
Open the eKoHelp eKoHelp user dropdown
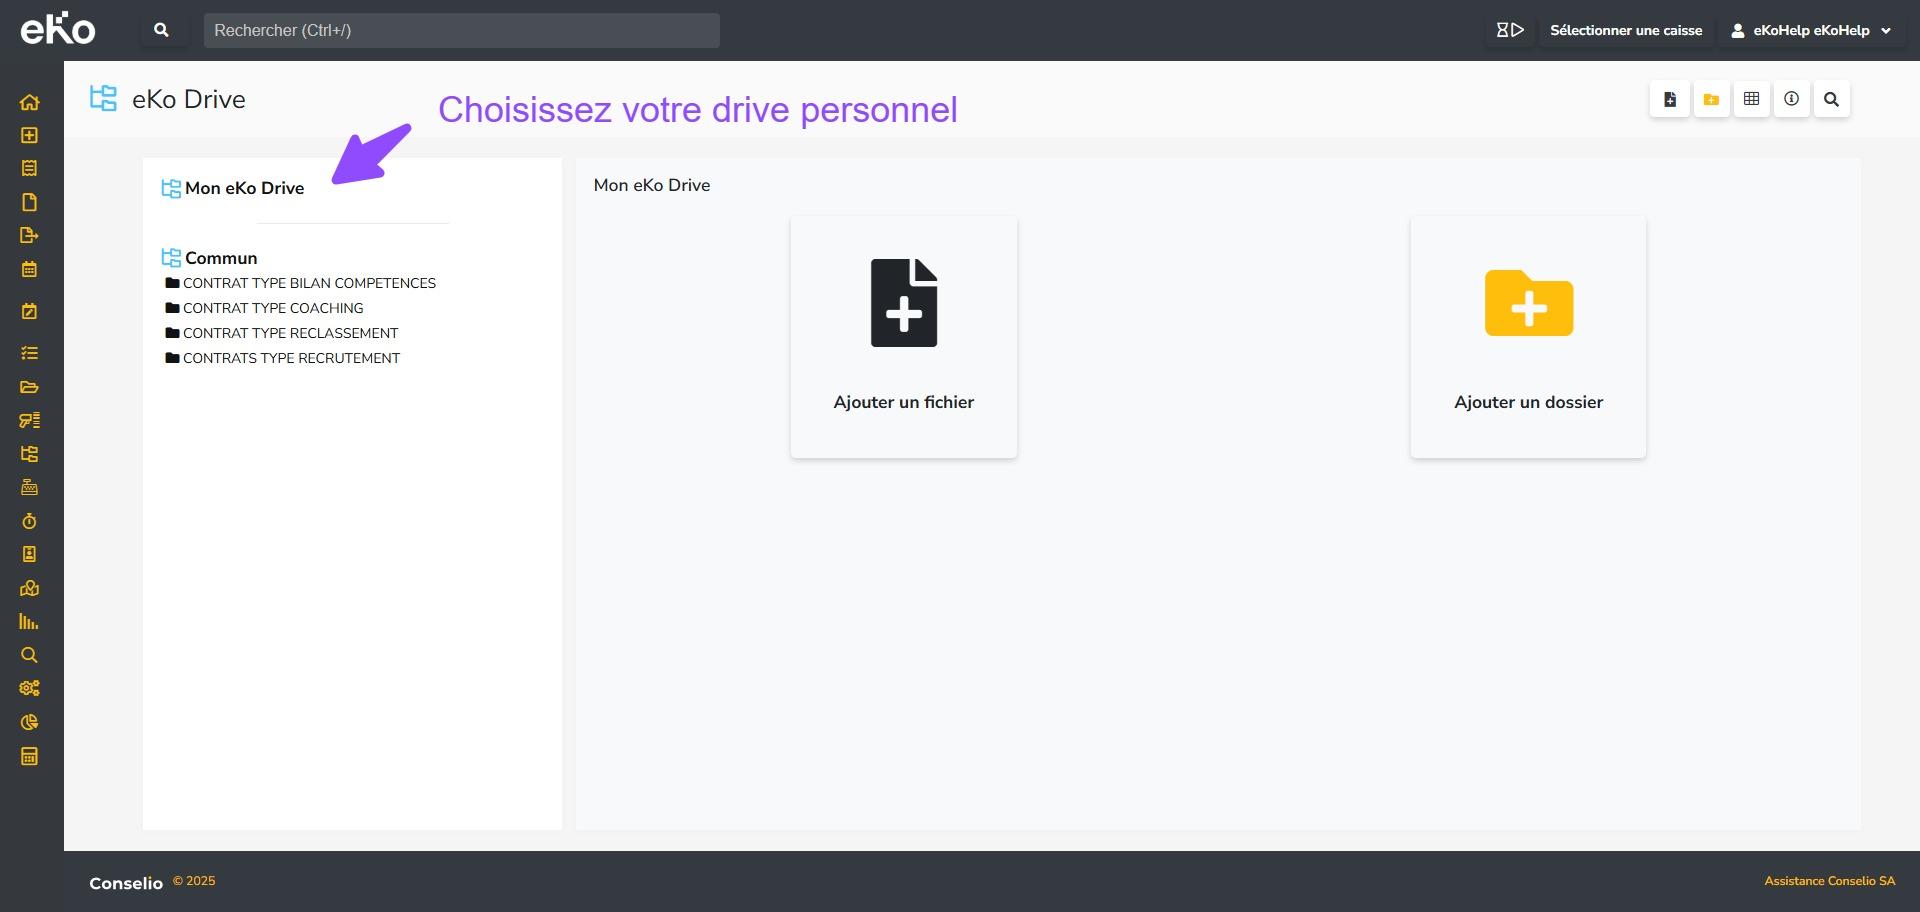pos(1810,30)
